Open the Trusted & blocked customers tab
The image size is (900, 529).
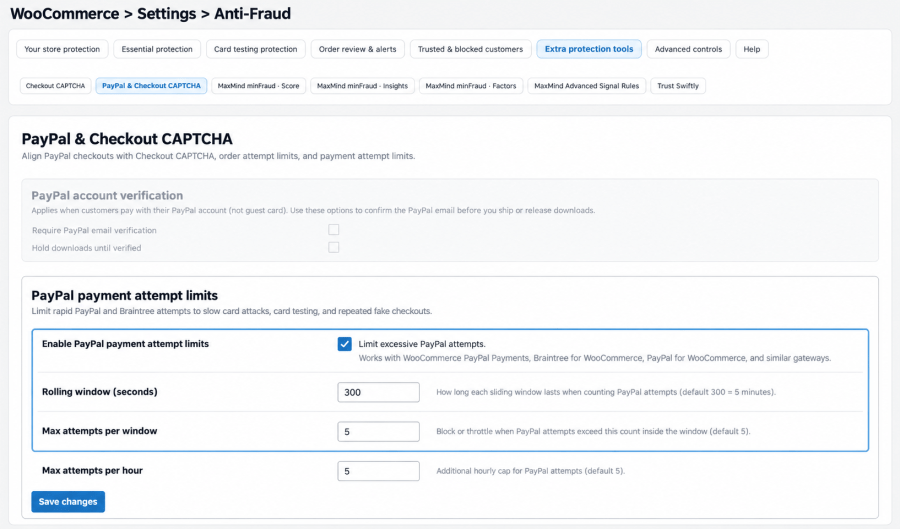471,49
